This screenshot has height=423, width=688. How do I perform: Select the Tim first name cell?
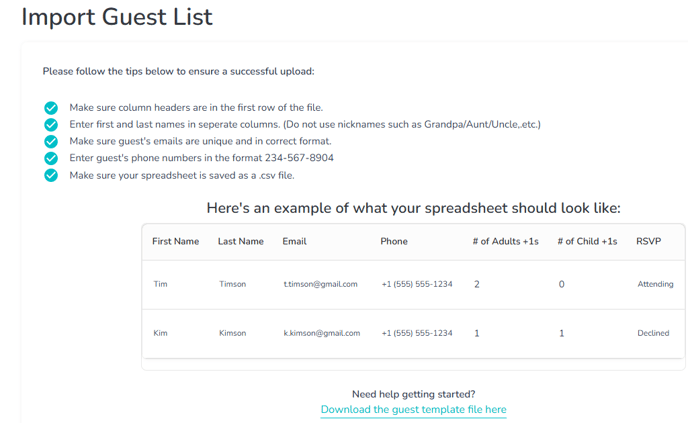[x=161, y=284]
